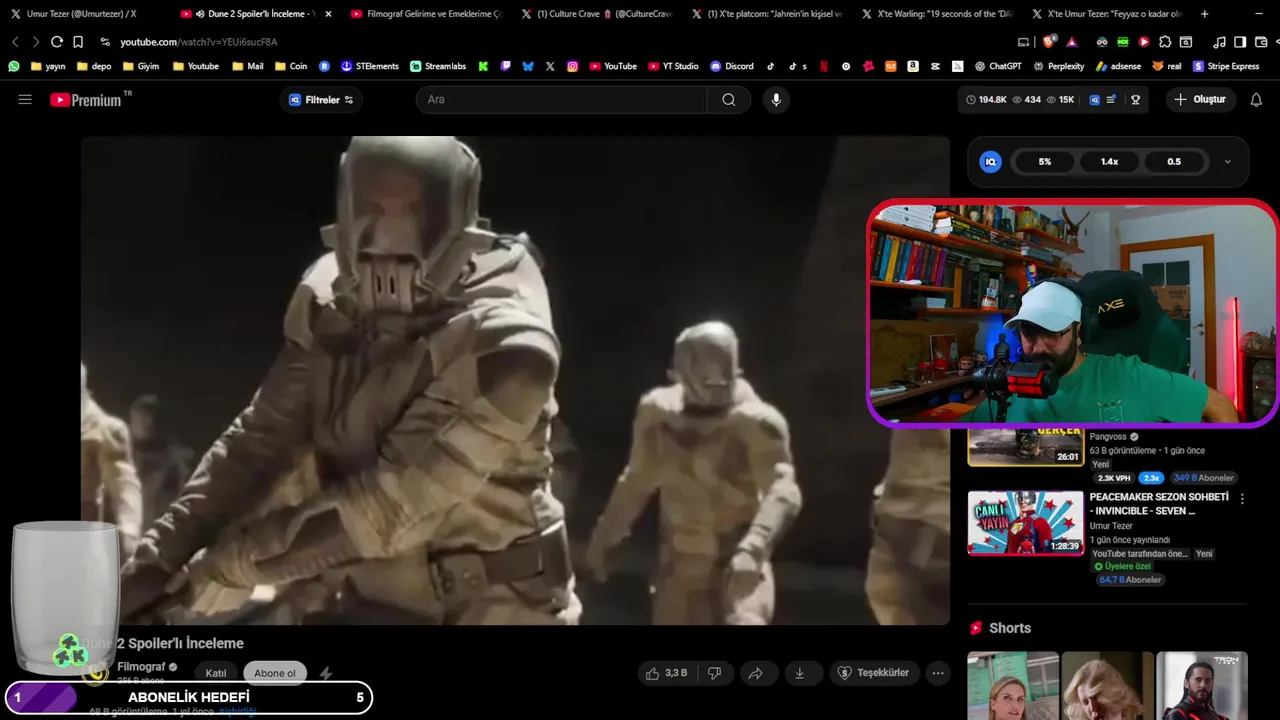Search with the magnifier button
Screen dimensions: 1280x720
coord(728,100)
